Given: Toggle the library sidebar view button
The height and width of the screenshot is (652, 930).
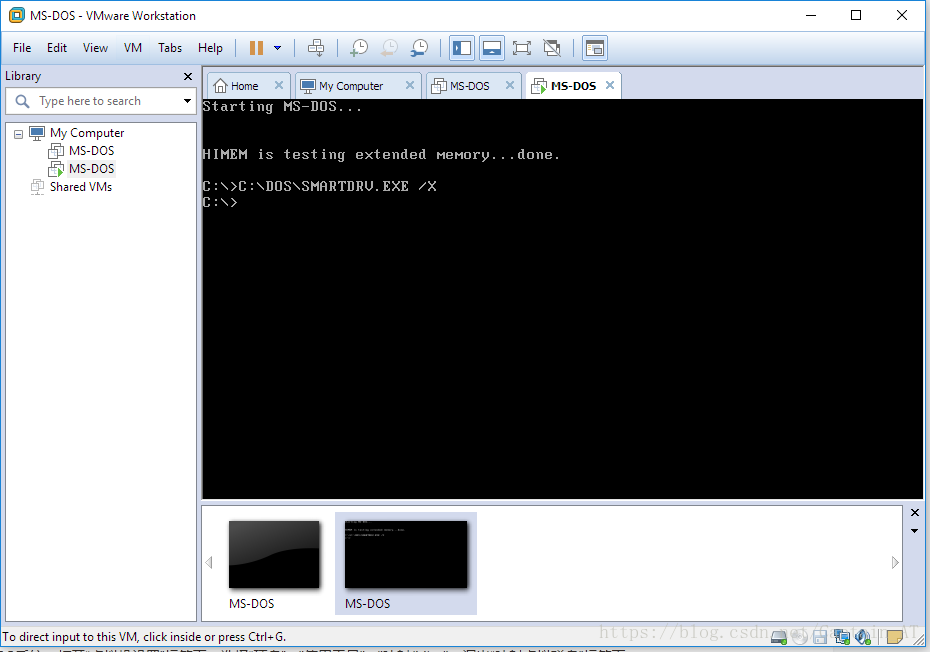Looking at the screenshot, I should (x=461, y=48).
